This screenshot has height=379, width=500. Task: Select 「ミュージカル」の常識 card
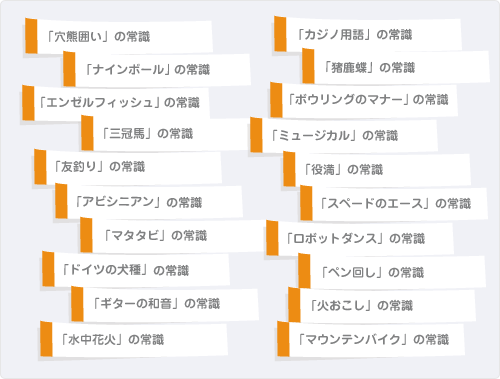point(344,135)
